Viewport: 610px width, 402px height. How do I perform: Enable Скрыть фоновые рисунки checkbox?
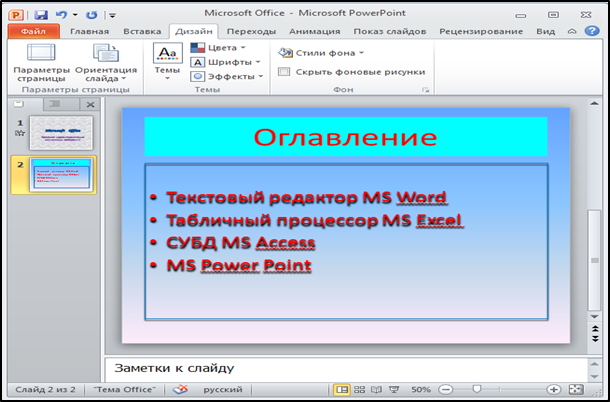tap(284, 72)
